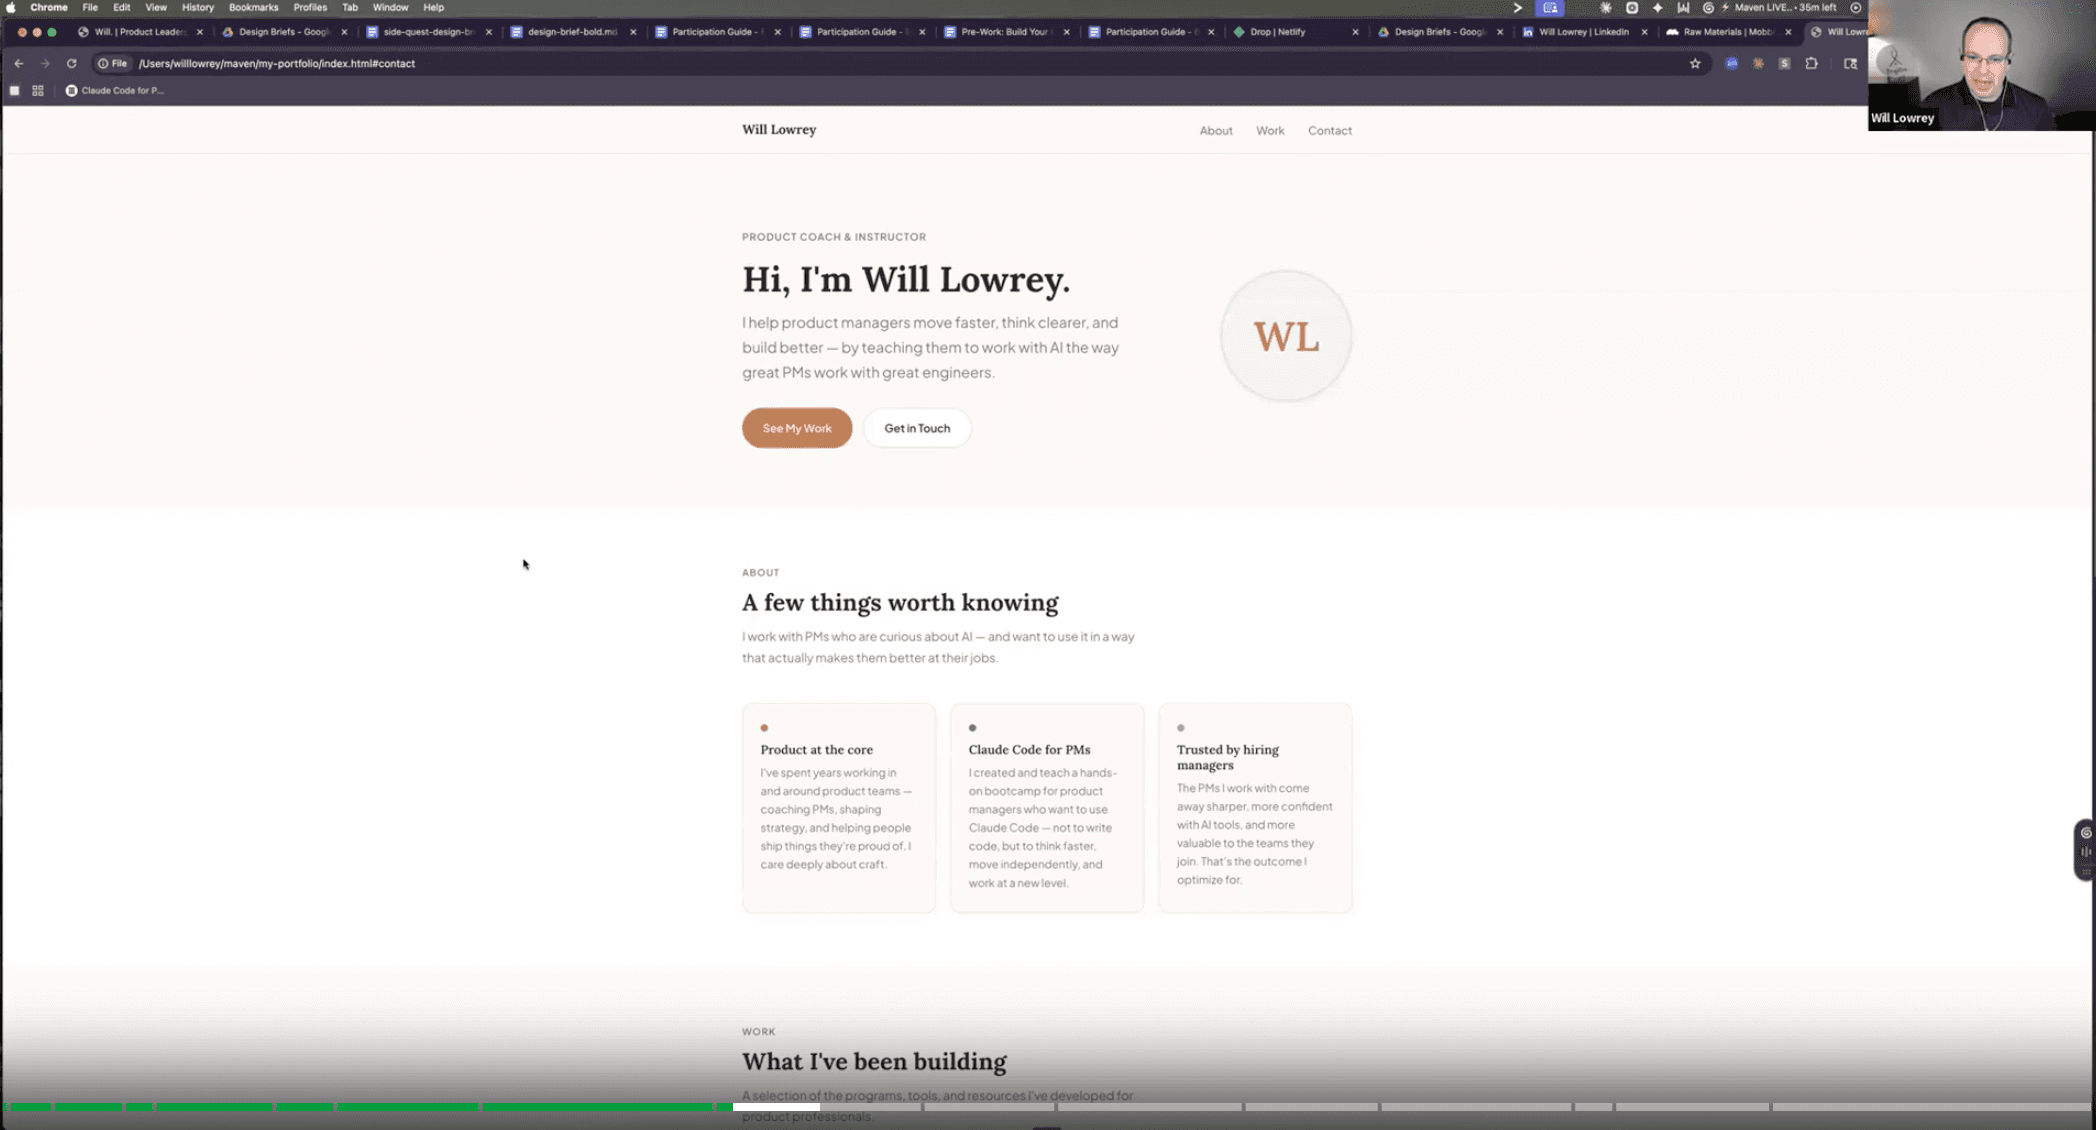The image size is (2096, 1130).
Task: Click the browser forward arrow
Action: tap(45, 63)
